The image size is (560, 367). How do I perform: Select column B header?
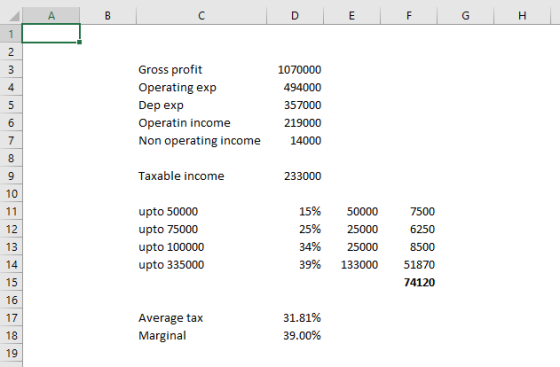pos(108,16)
